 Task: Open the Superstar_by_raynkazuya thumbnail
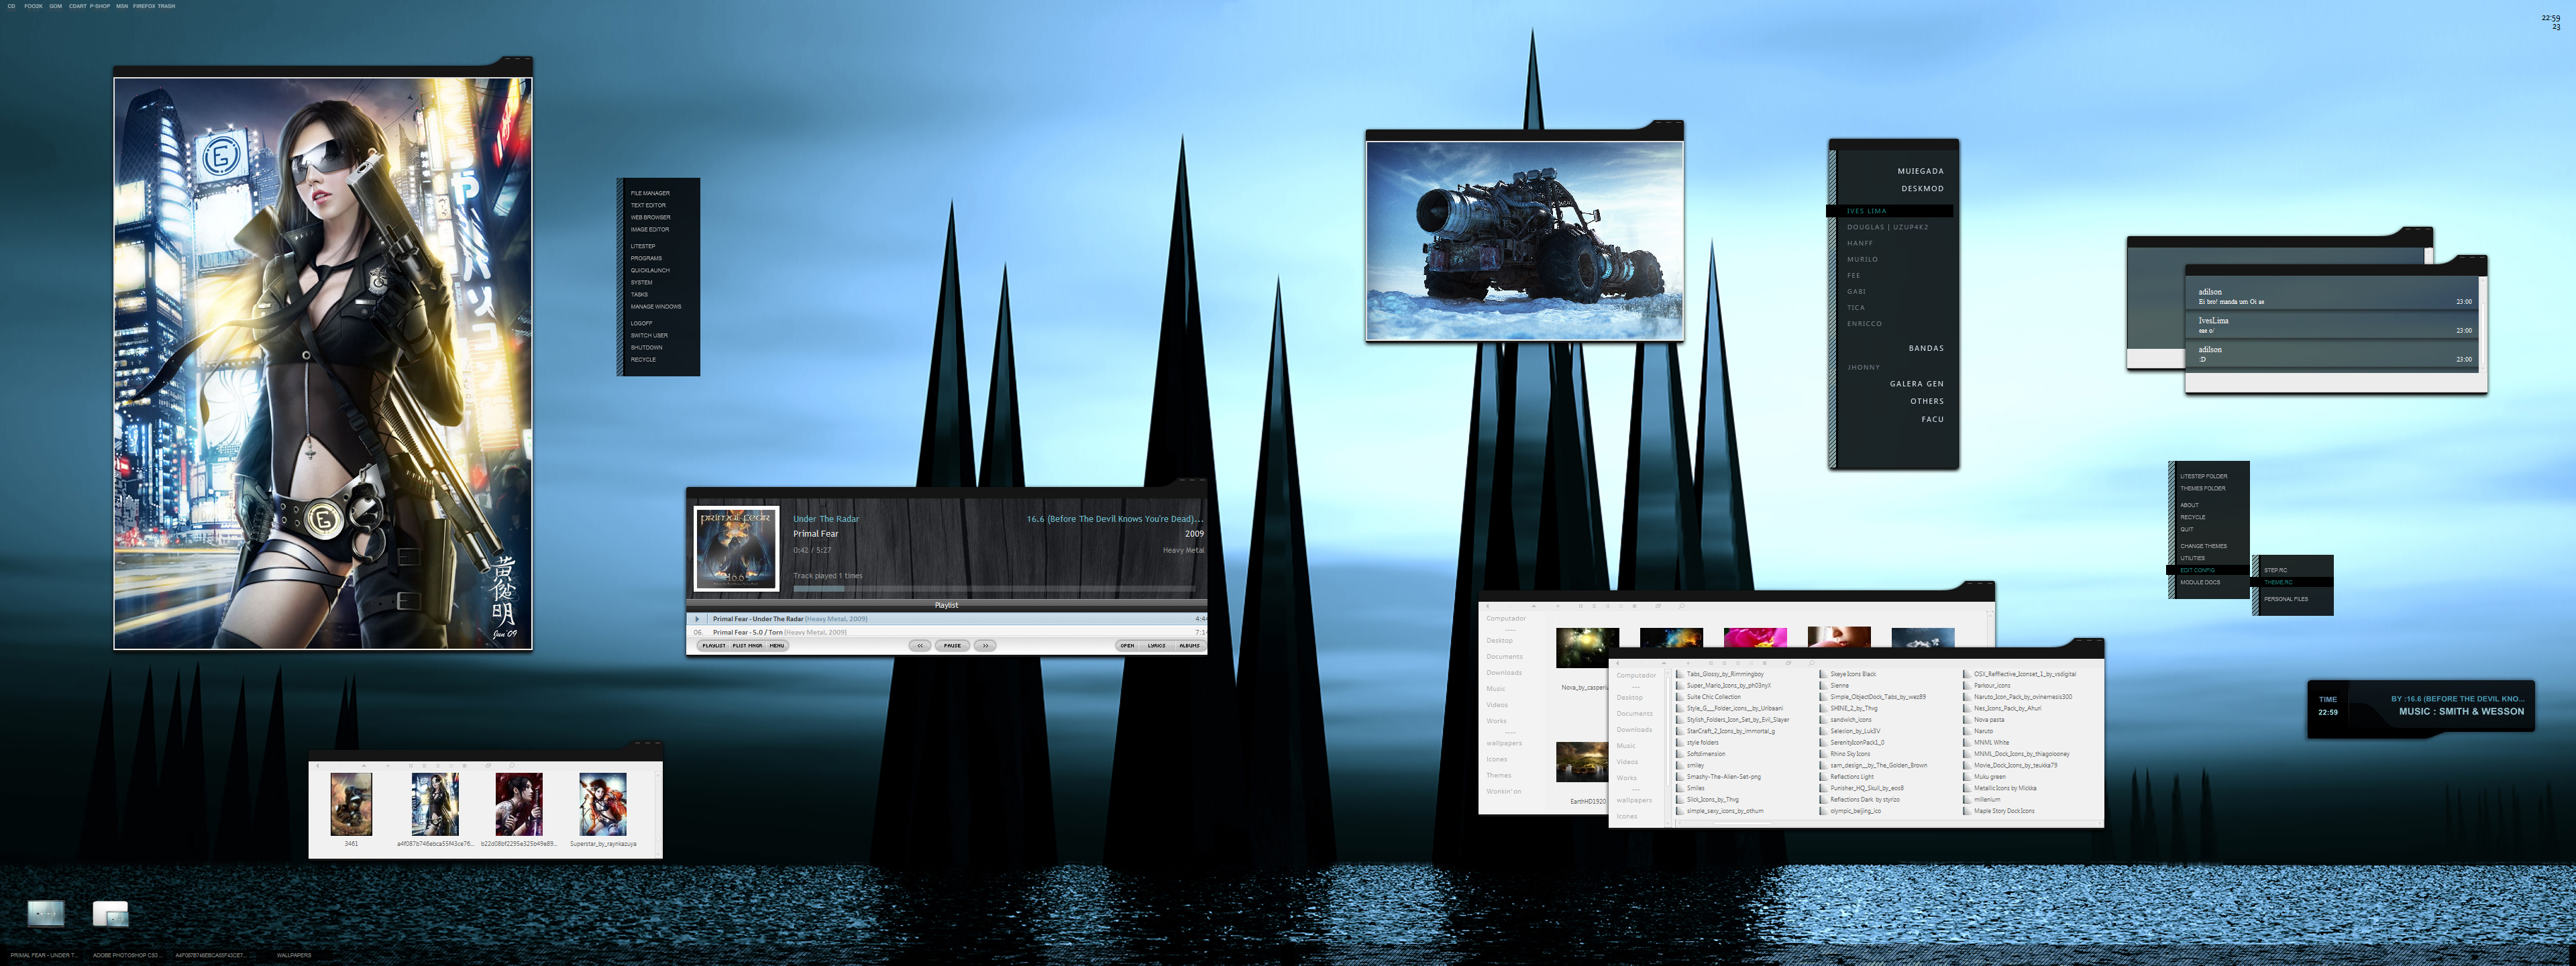pos(603,804)
